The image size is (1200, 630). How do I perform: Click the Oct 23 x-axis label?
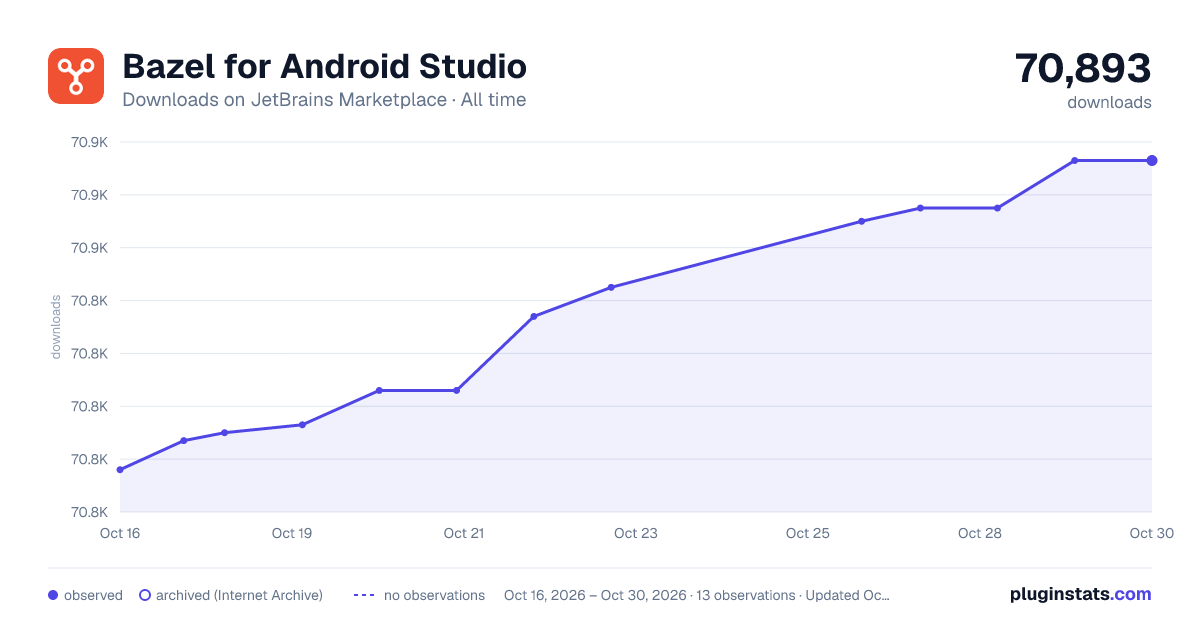(636, 533)
